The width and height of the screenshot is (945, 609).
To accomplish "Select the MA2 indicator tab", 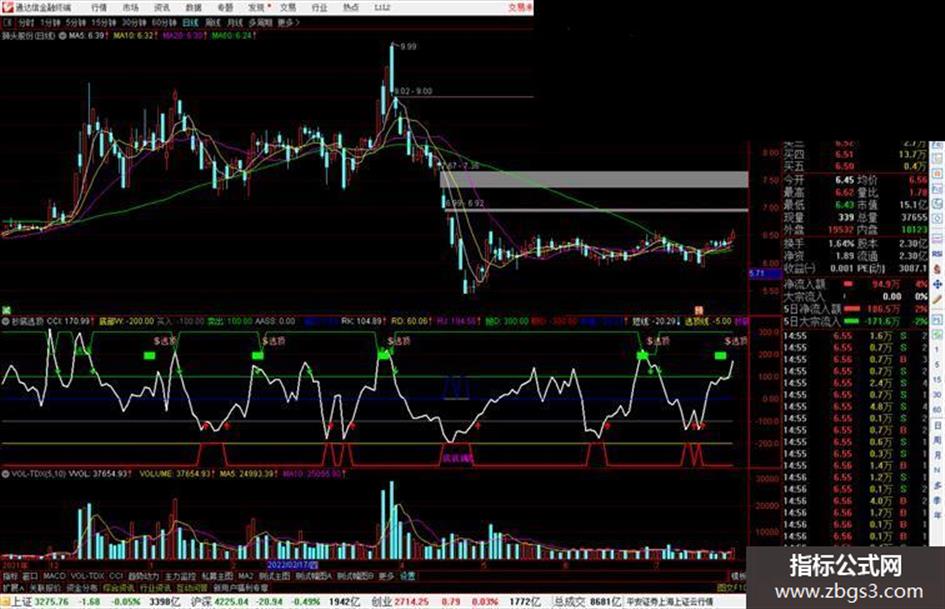I will (245, 576).
